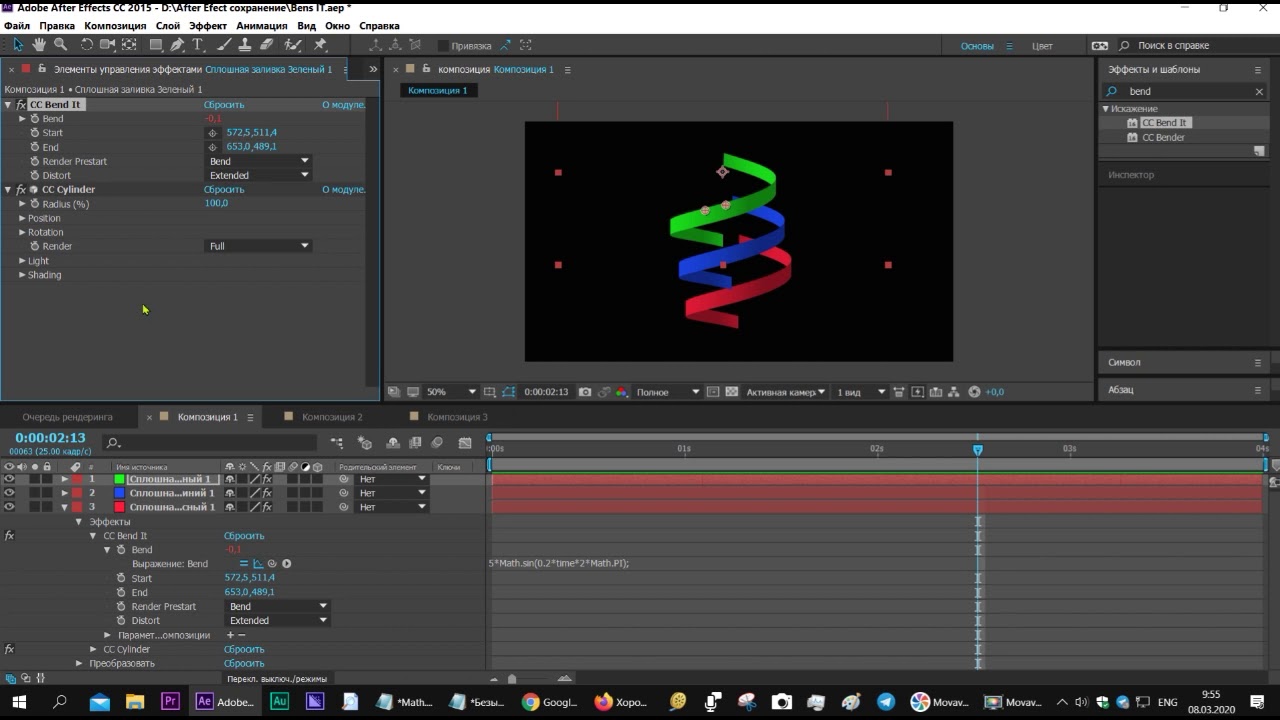Click expression language menu play icon
This screenshot has width=1280, height=720.
click(x=287, y=564)
